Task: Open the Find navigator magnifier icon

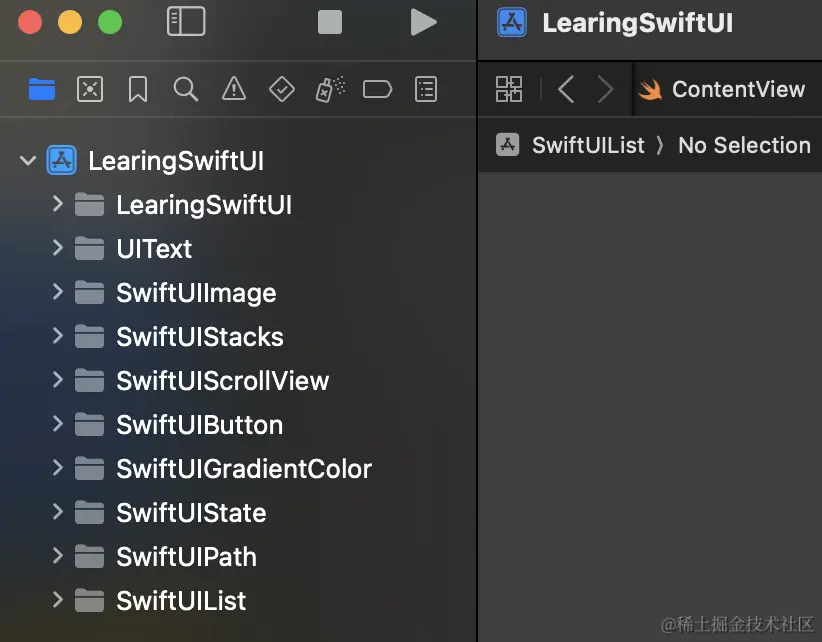Action: tap(186, 89)
